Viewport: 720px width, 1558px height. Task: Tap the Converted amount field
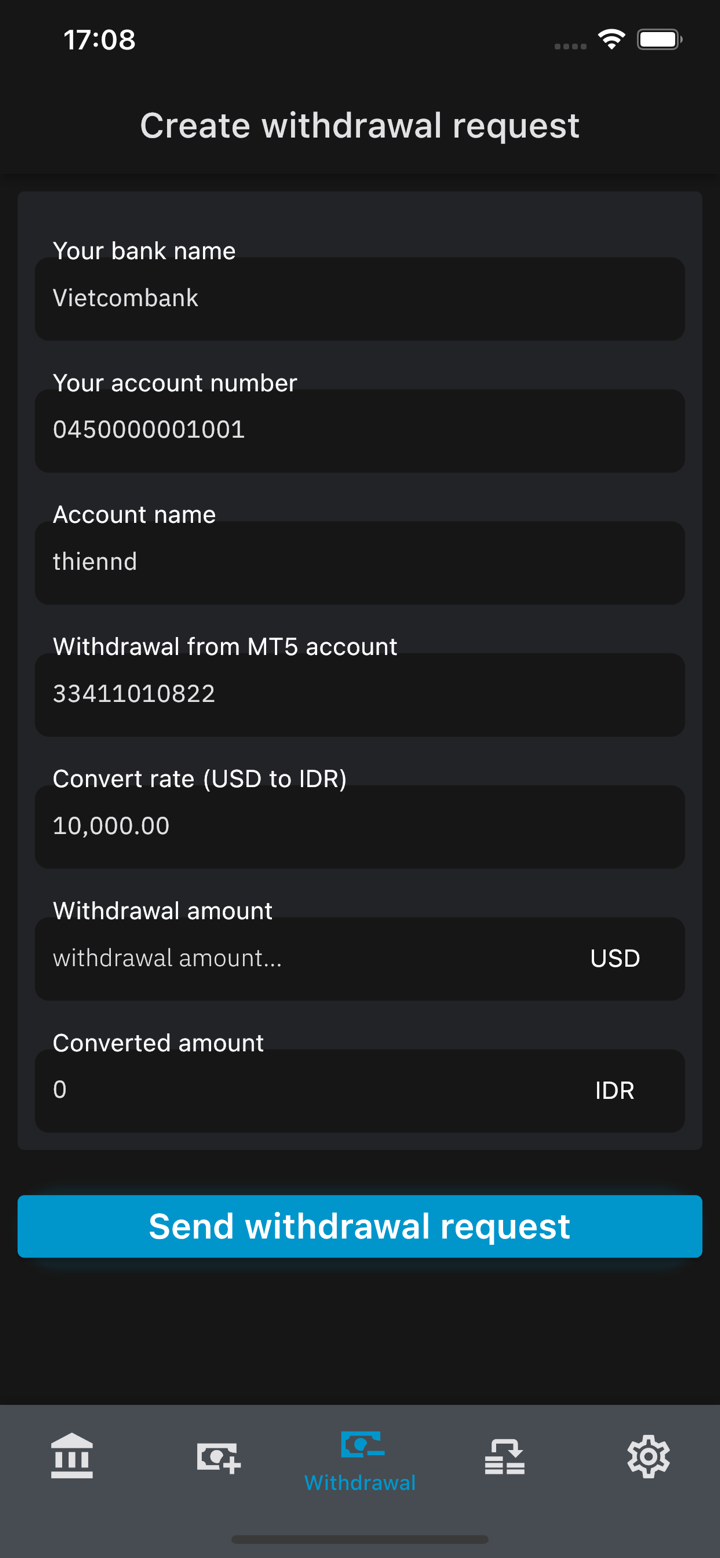[300, 1091]
